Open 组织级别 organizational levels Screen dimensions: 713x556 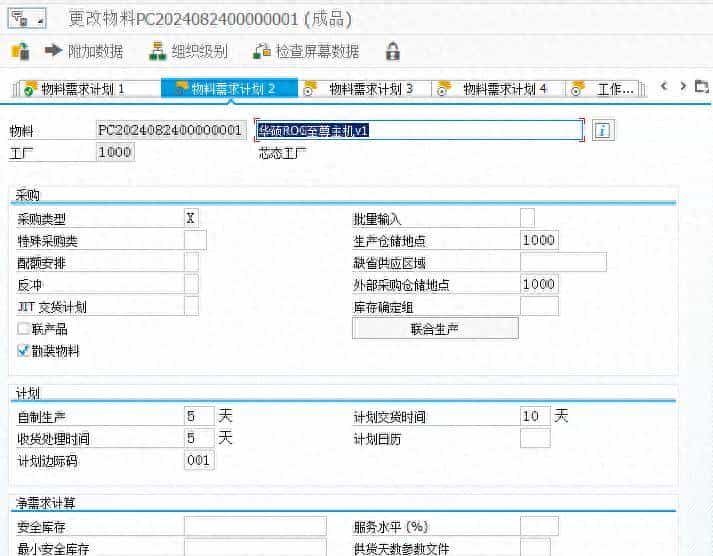tap(188, 51)
